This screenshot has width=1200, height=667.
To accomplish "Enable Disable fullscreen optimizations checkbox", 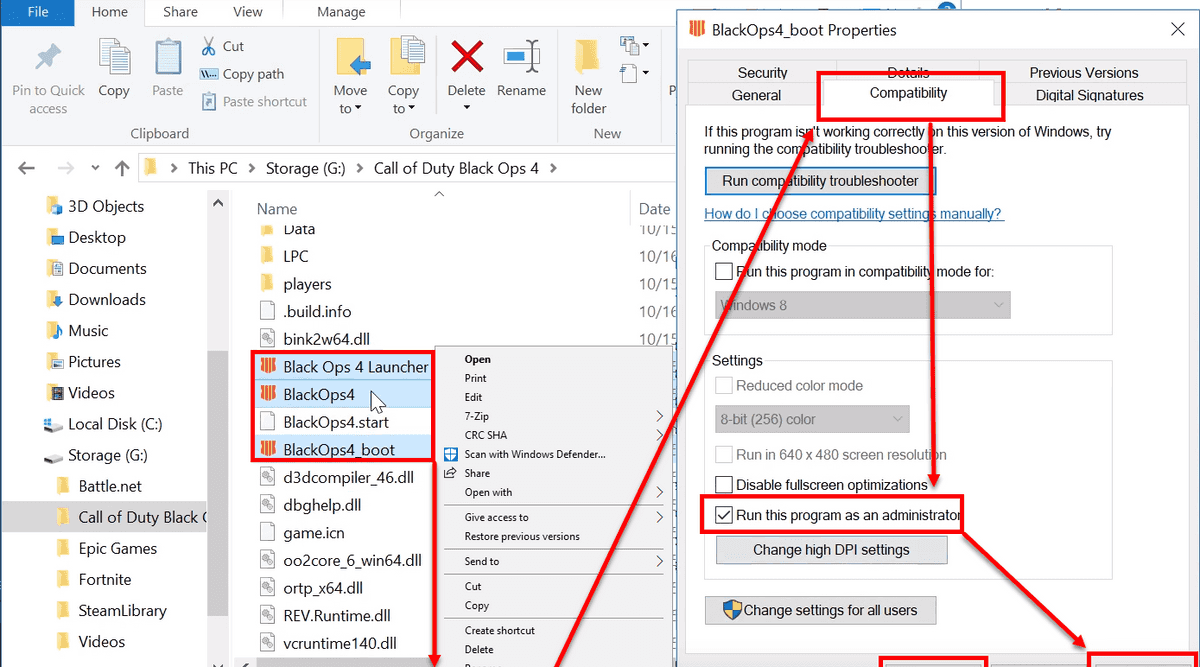I will click(x=724, y=485).
